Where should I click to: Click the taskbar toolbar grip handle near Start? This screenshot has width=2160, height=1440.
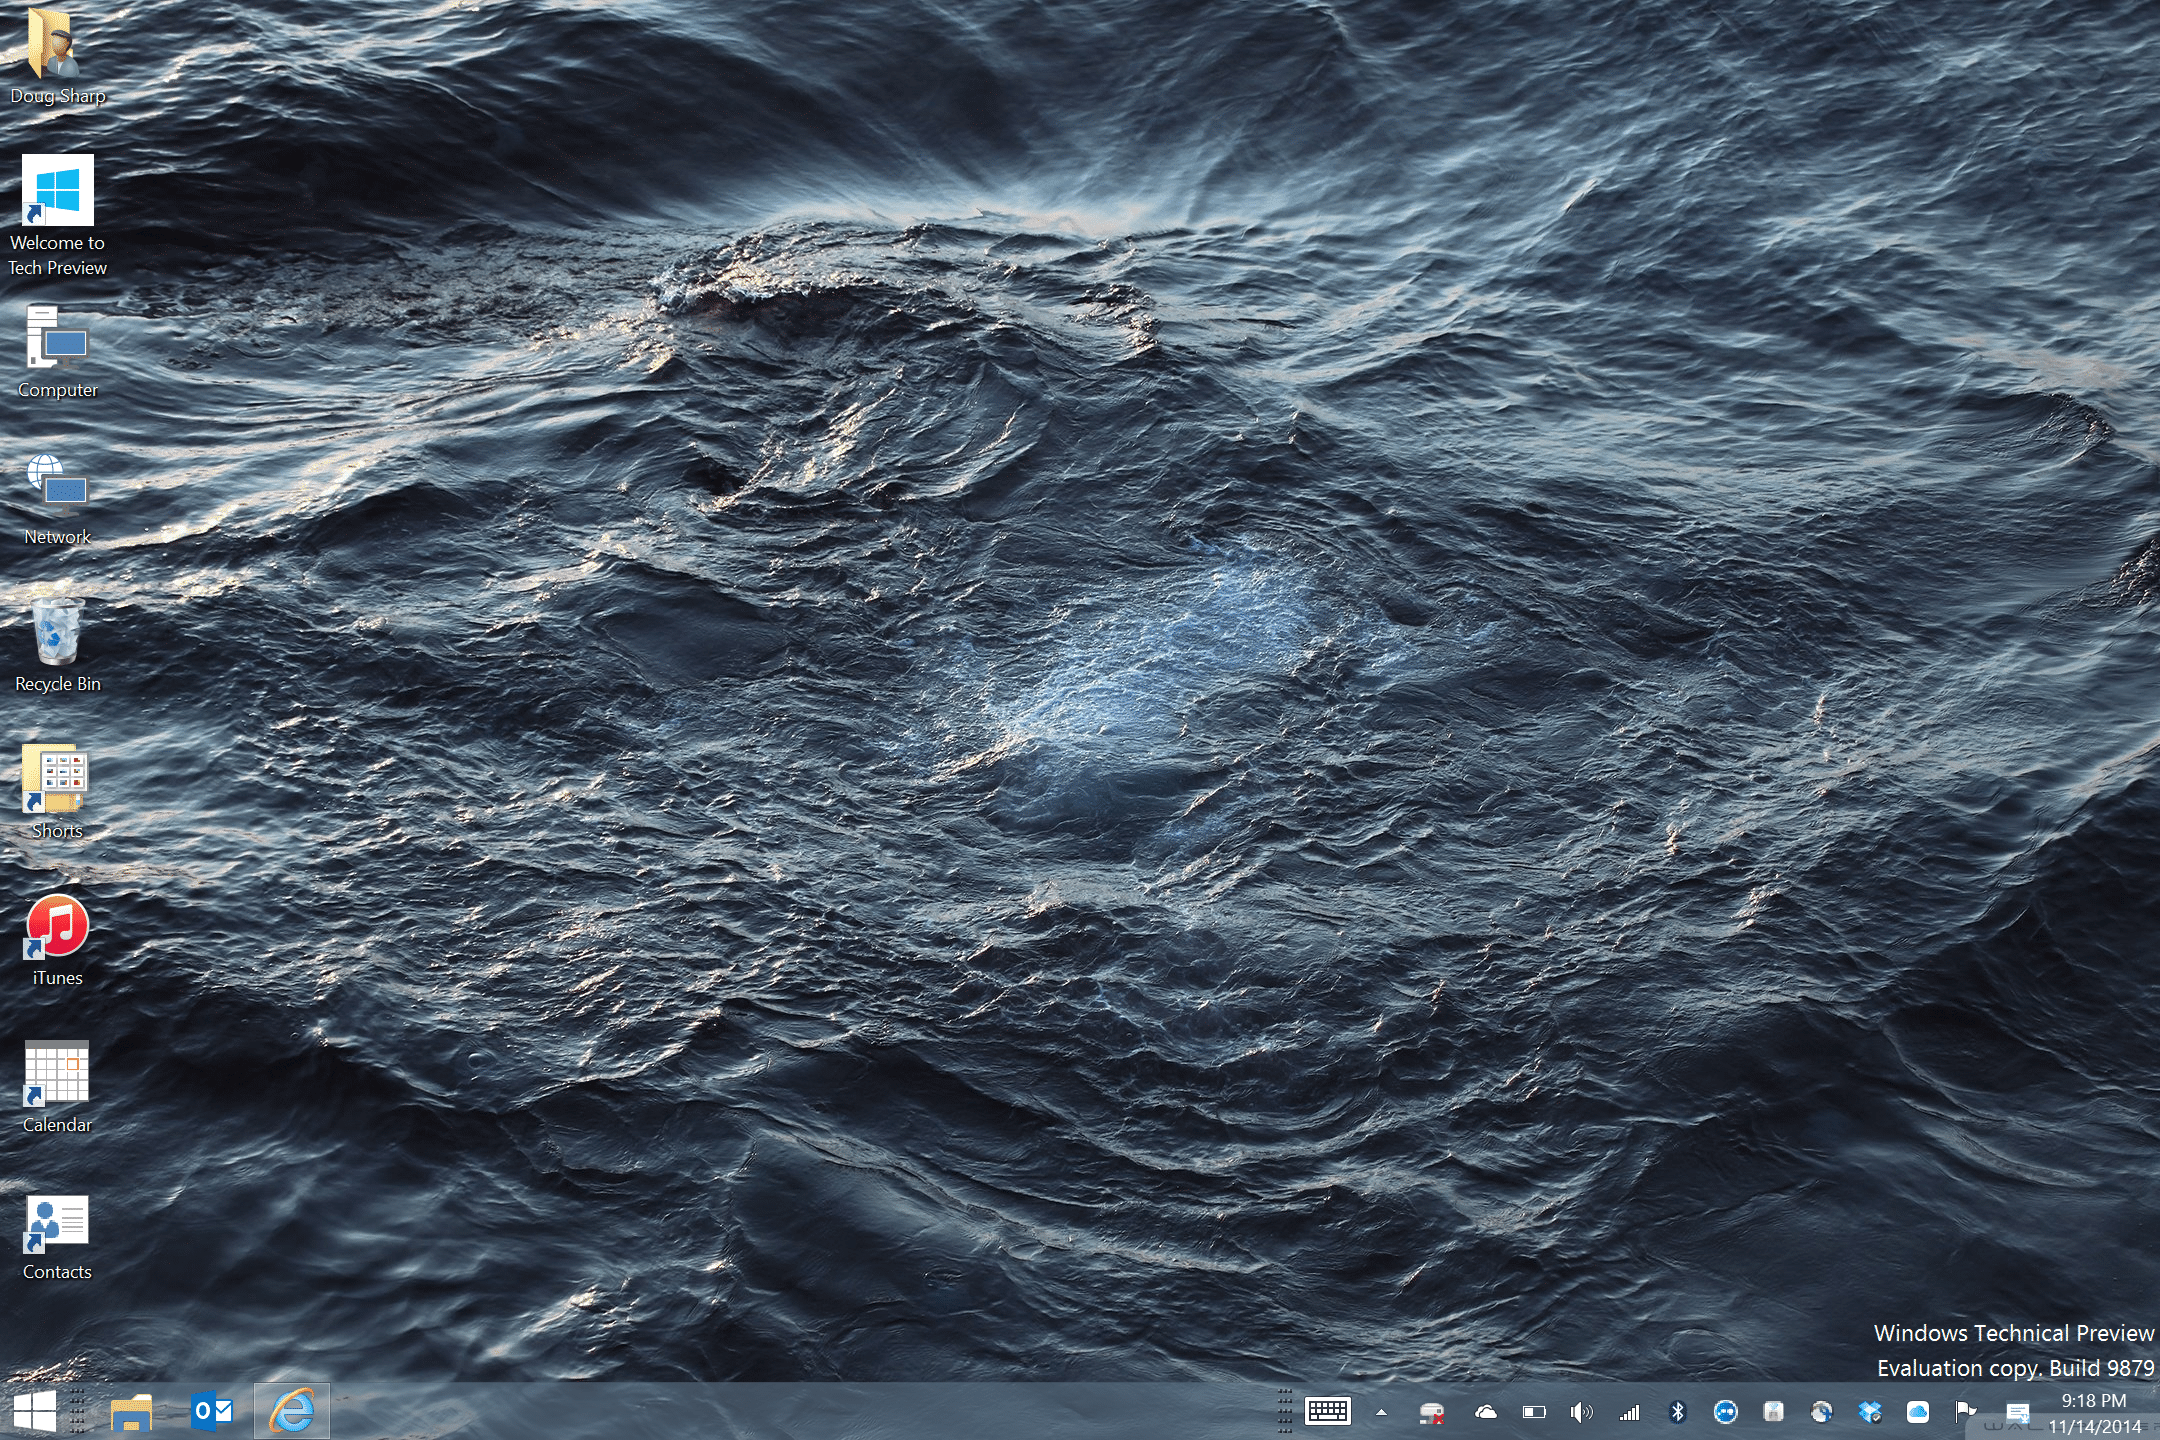[77, 1411]
